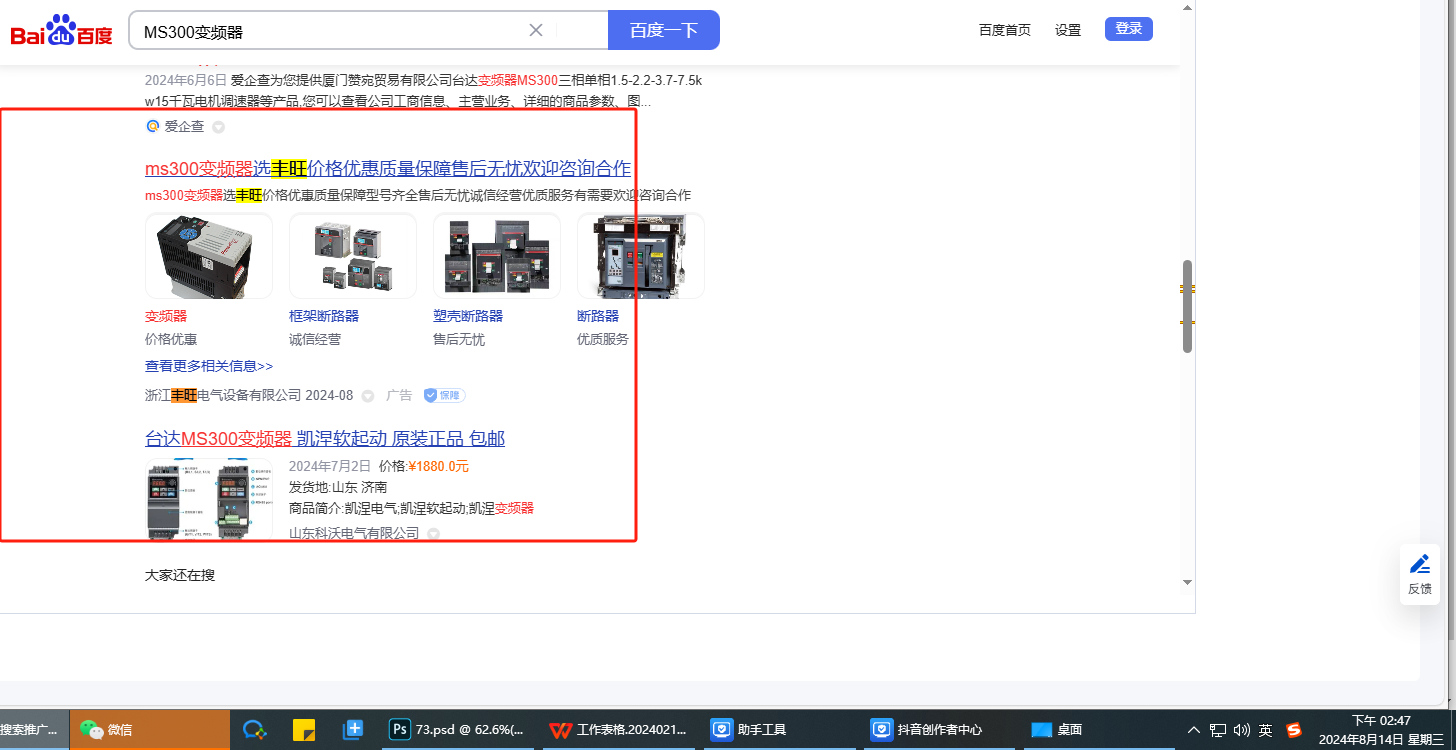The image size is (1456, 750).
Task: Open the taskbar clock and date
Action: pyautogui.click(x=1380, y=730)
